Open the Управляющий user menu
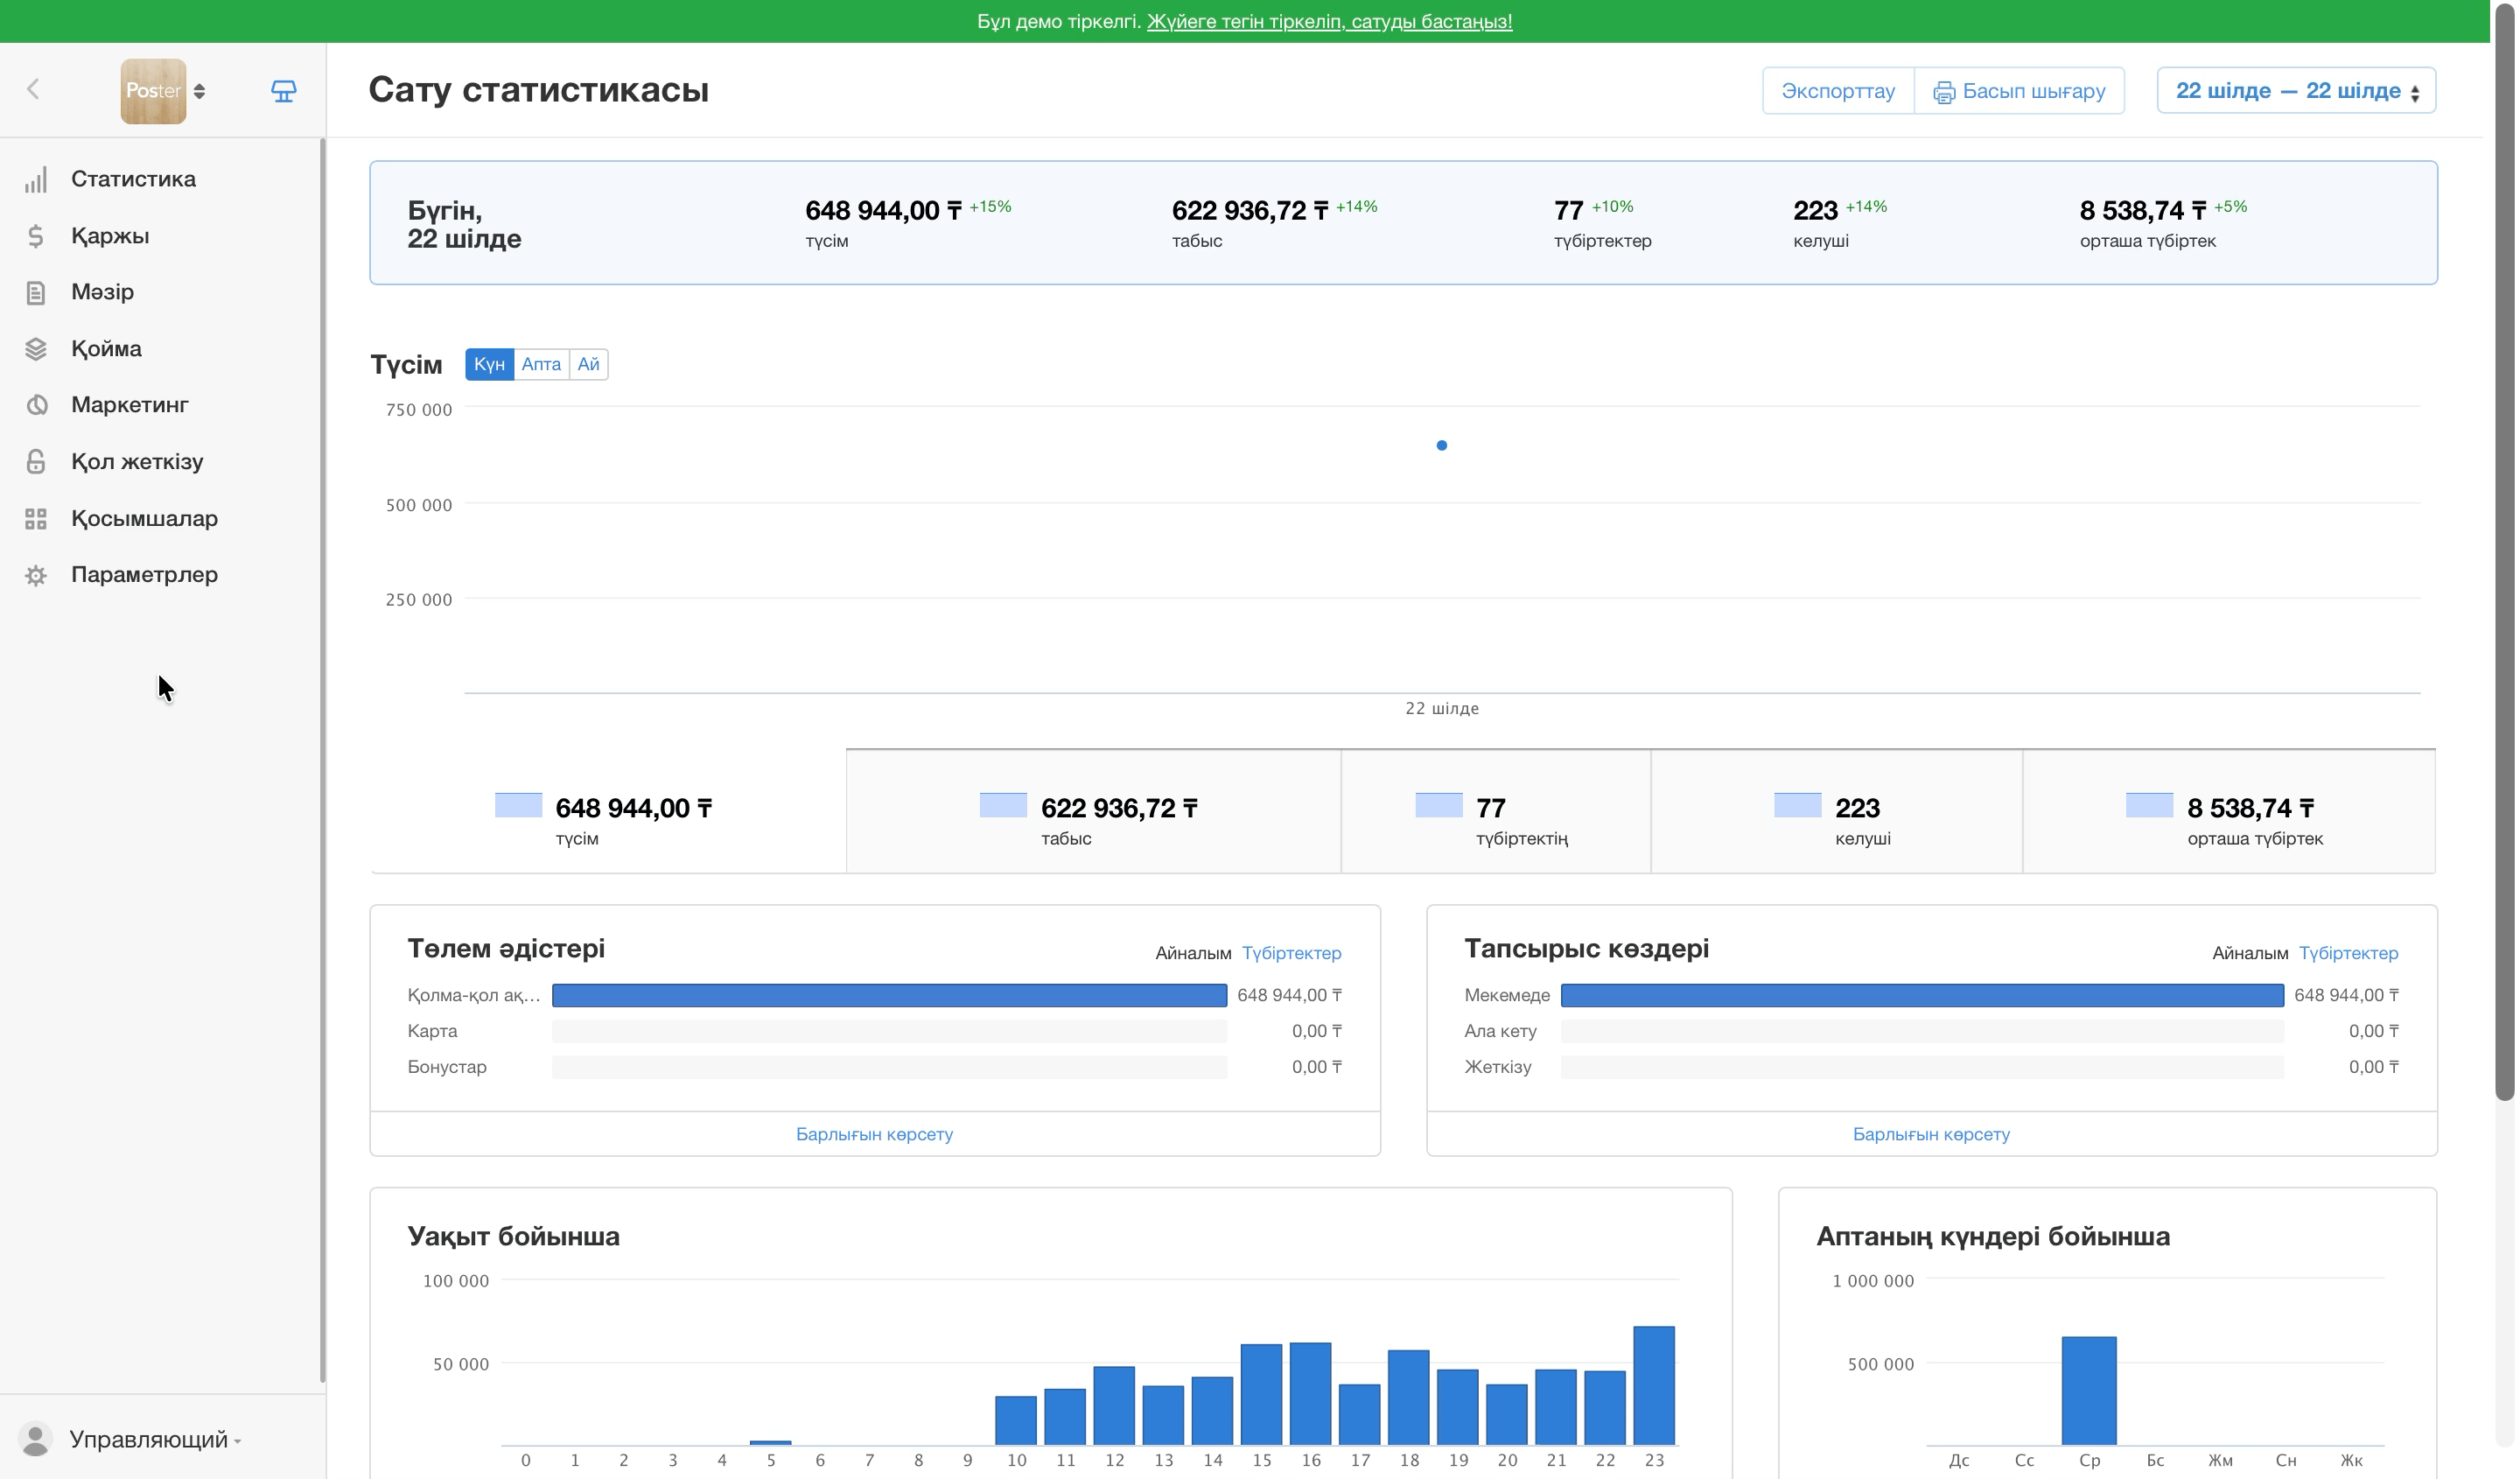Screen dimensions: 2520x1479 coord(155,1439)
